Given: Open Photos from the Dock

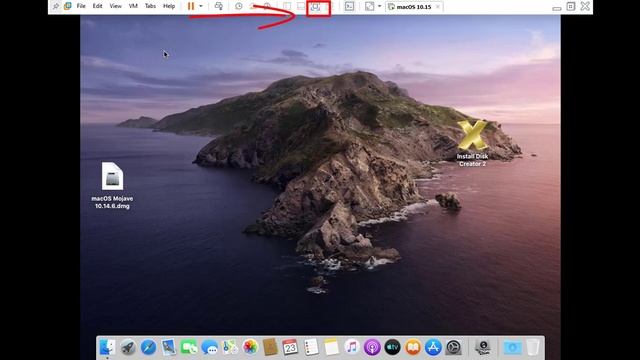Looking at the screenshot, I should (x=250, y=347).
